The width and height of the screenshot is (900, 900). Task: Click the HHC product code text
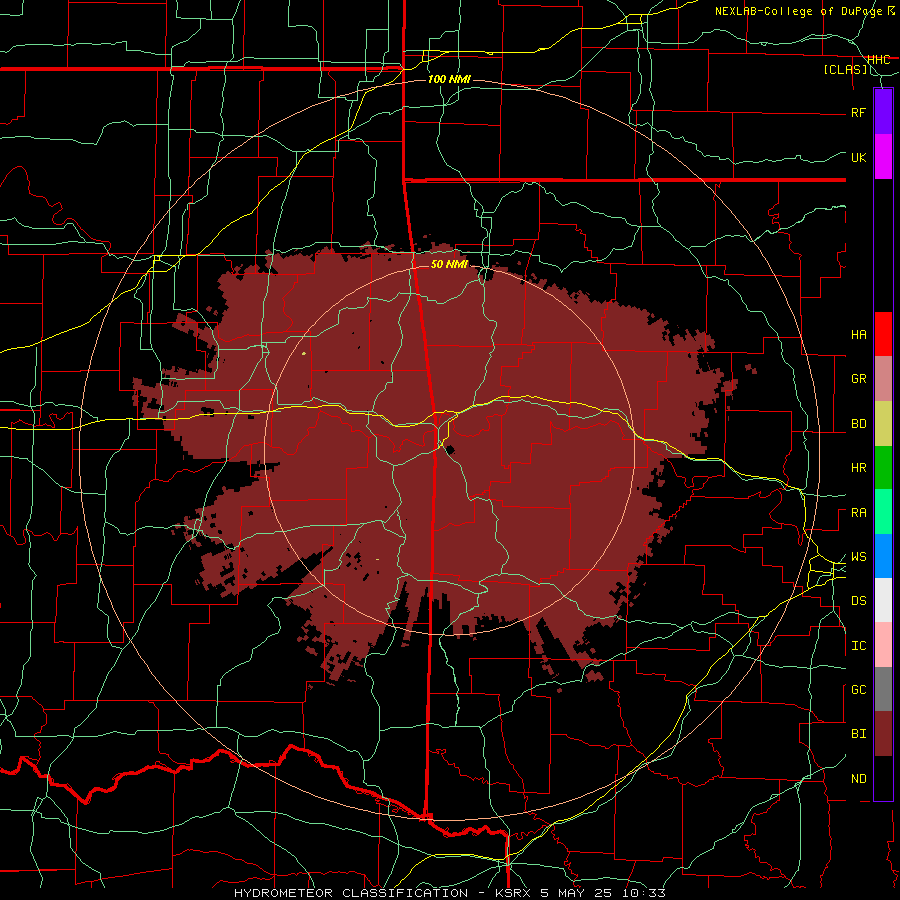879,60
